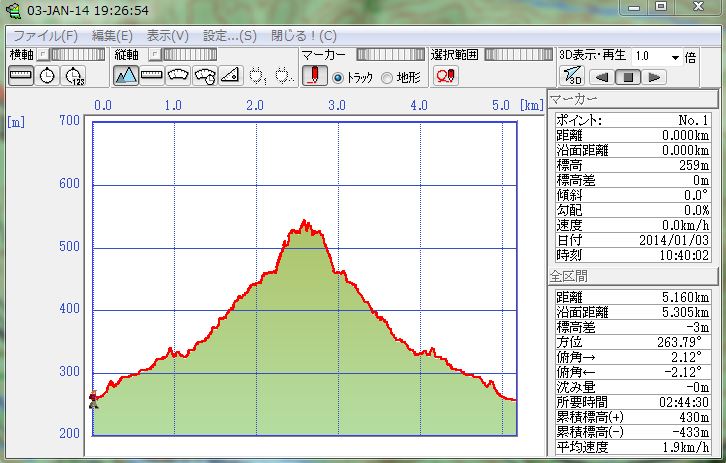Click the 全区間 panel header
This screenshot has height=463, width=726.
click(x=632, y=276)
